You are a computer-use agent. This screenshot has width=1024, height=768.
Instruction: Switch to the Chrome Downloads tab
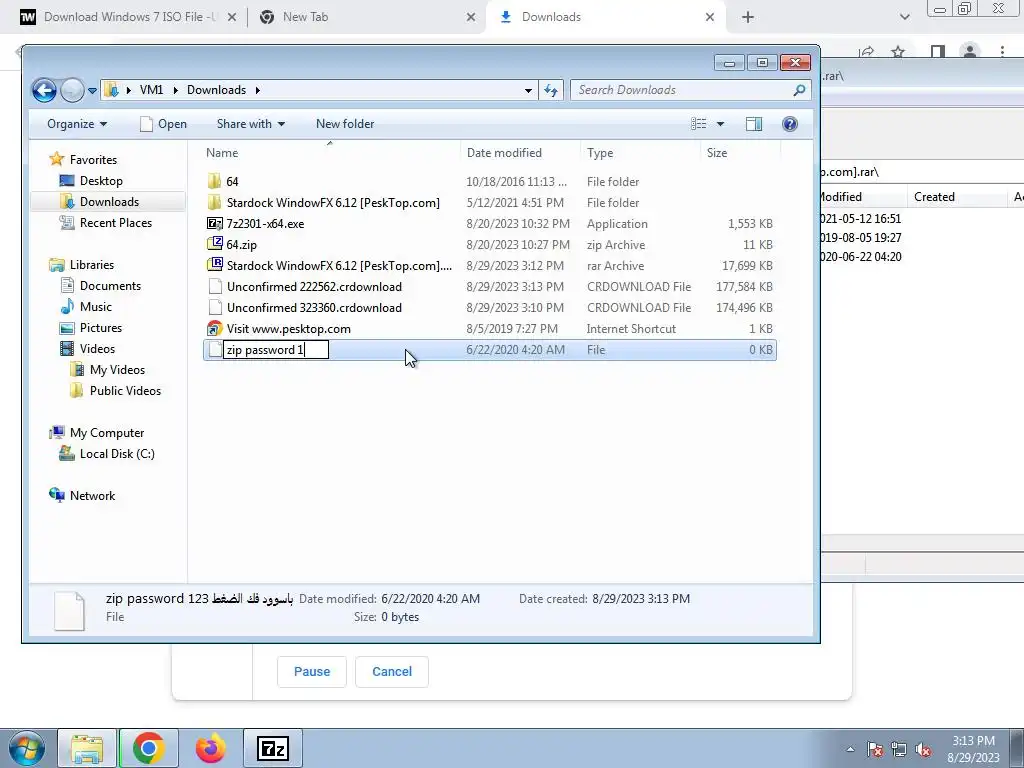[x=551, y=17]
